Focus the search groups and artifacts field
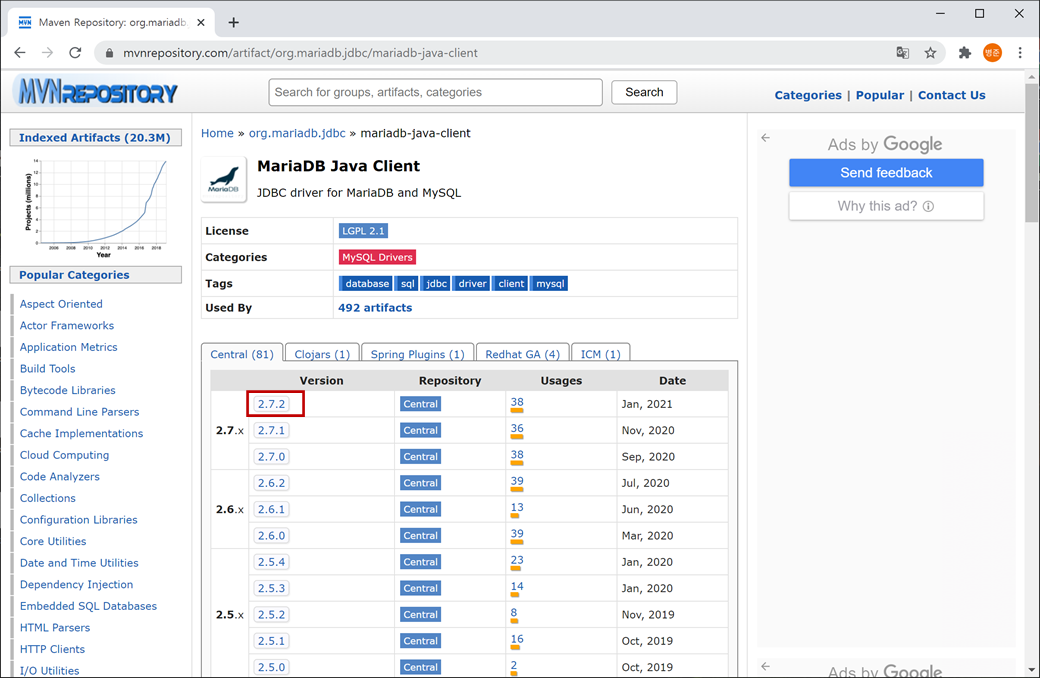Screen dimensions: 1040x678 coord(435,92)
